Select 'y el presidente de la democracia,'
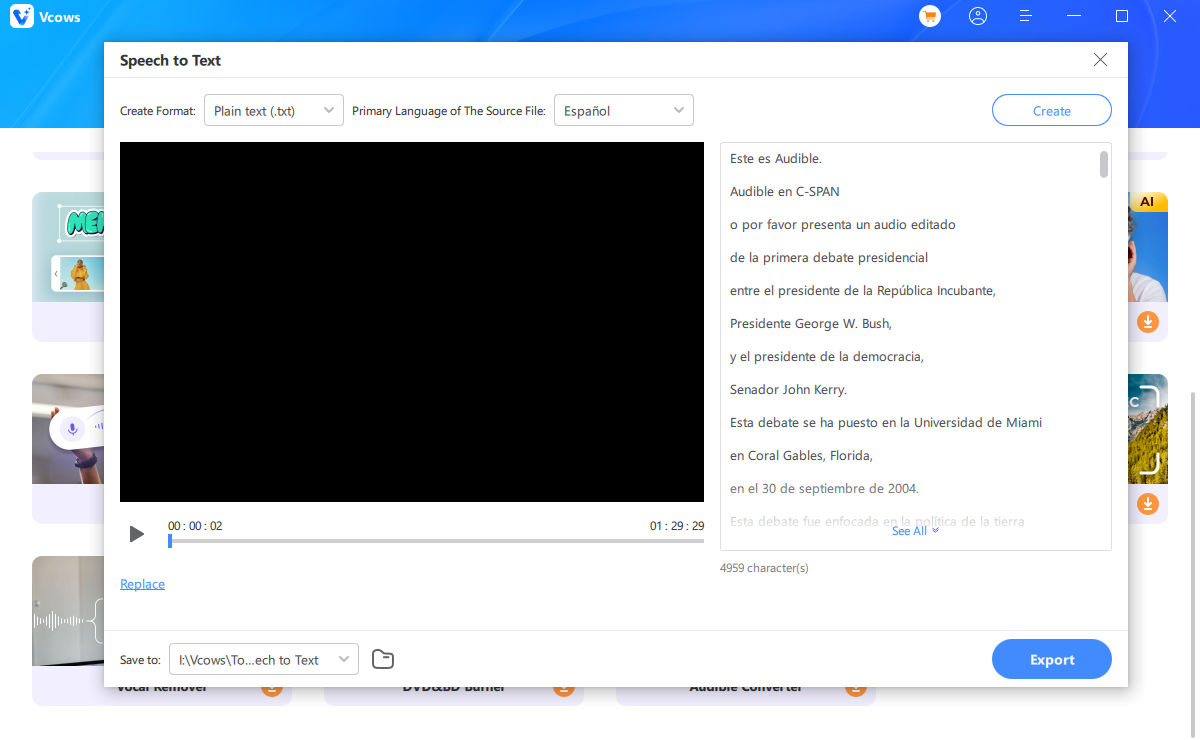The height and width of the screenshot is (740, 1200). click(827, 356)
